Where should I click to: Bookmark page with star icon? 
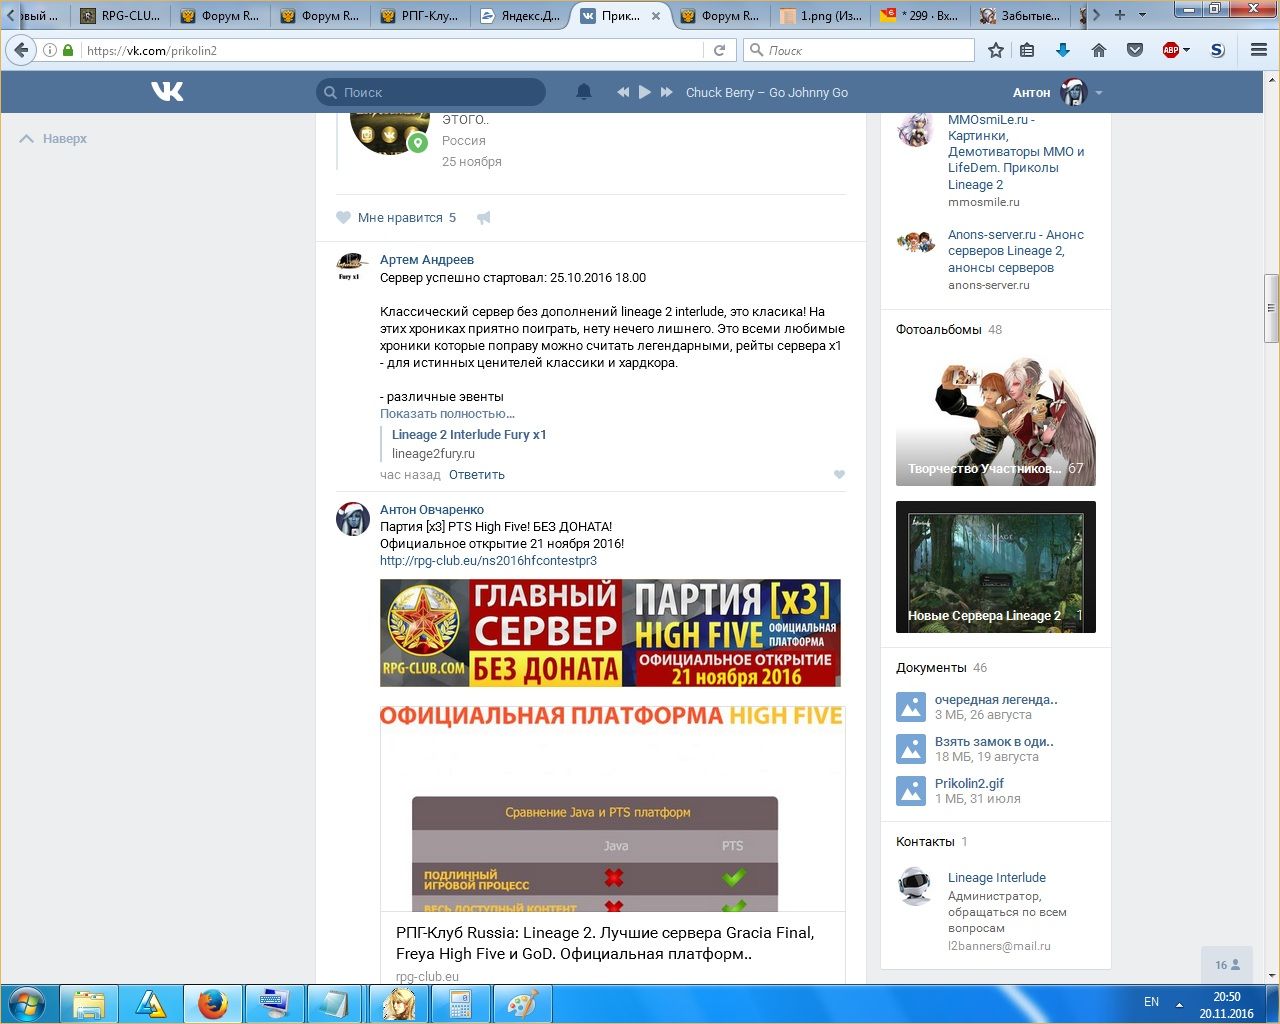click(995, 50)
